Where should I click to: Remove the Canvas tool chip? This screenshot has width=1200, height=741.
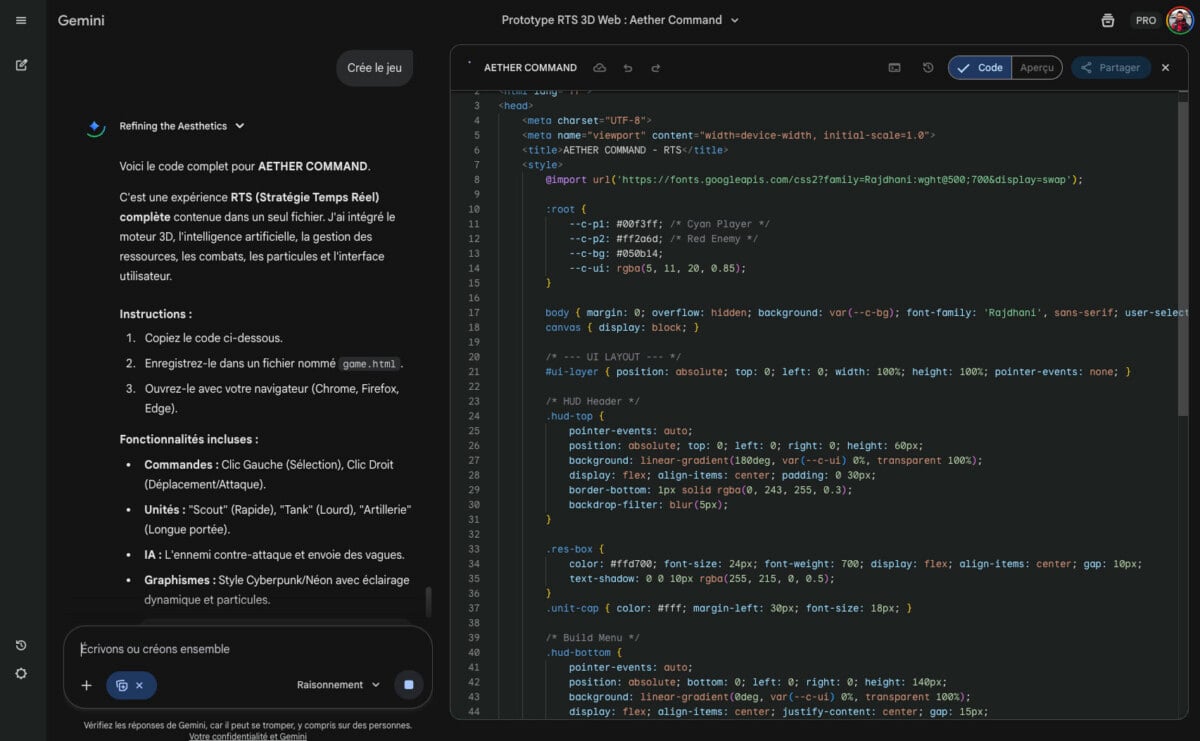pyautogui.click(x=140, y=685)
